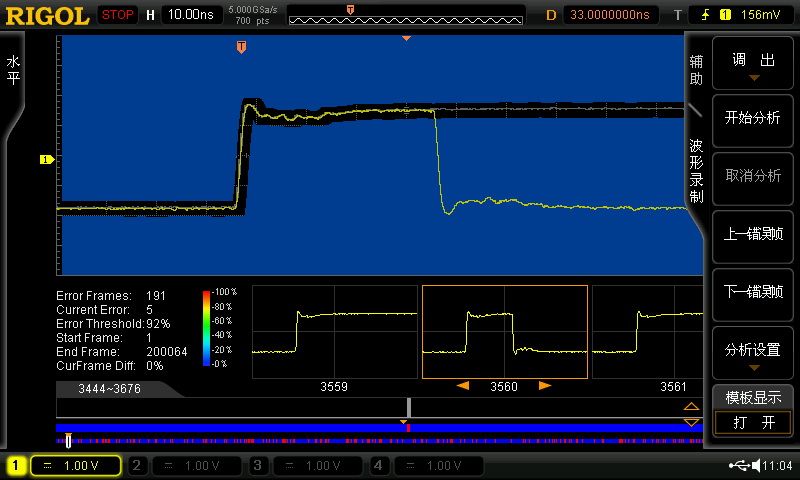
Task: Click the USB connection status icon
Action: point(740,466)
